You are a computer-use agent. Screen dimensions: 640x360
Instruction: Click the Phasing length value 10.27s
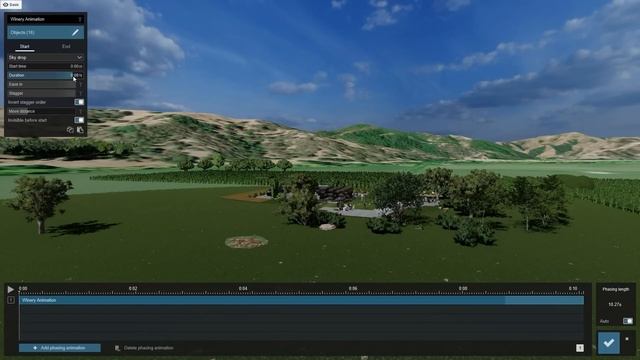[615, 304]
